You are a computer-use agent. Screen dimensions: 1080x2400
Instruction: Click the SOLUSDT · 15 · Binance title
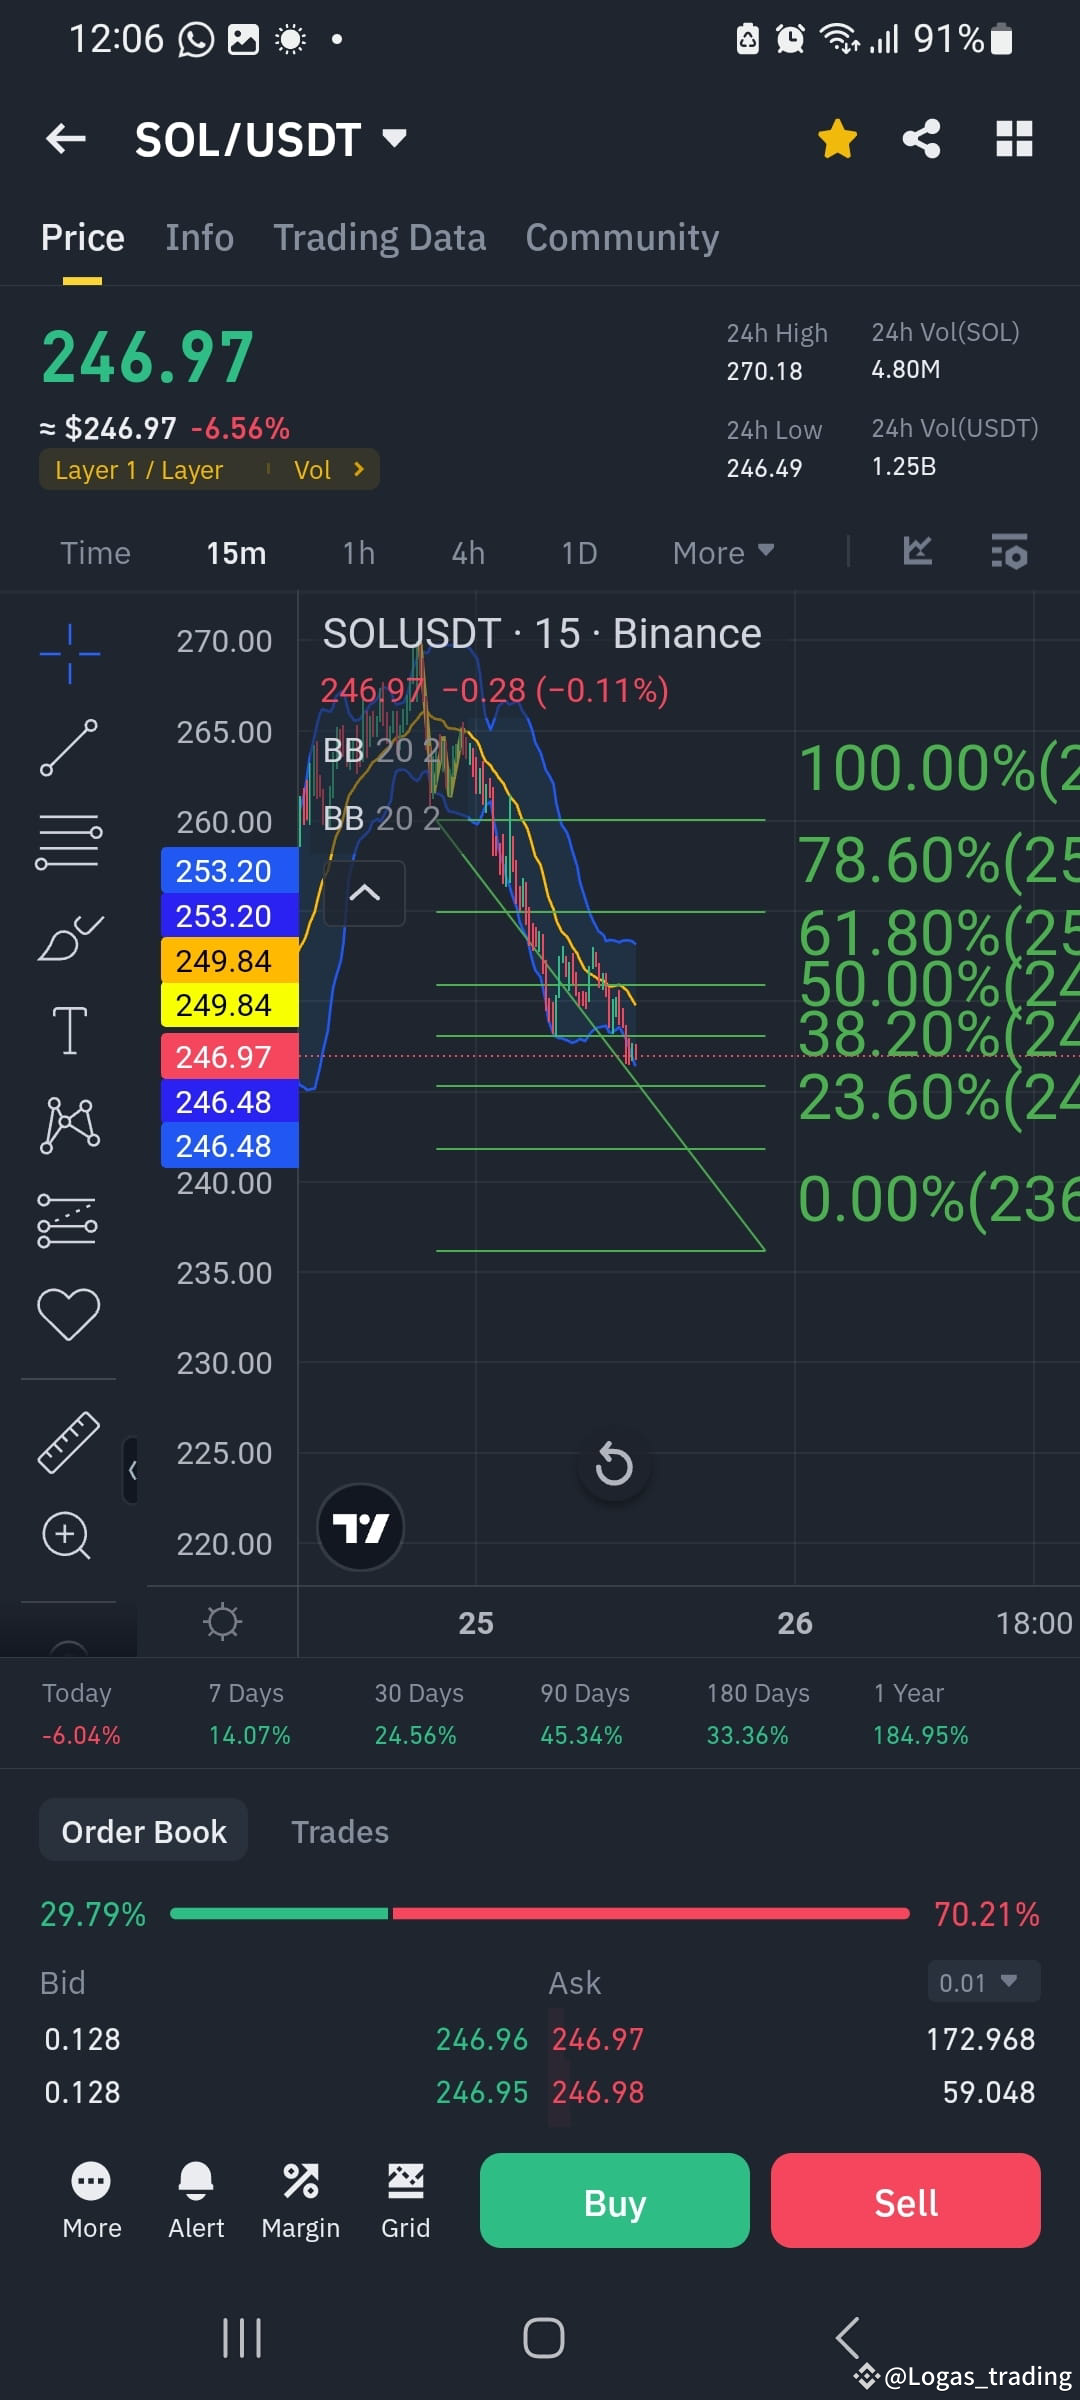[x=542, y=634]
